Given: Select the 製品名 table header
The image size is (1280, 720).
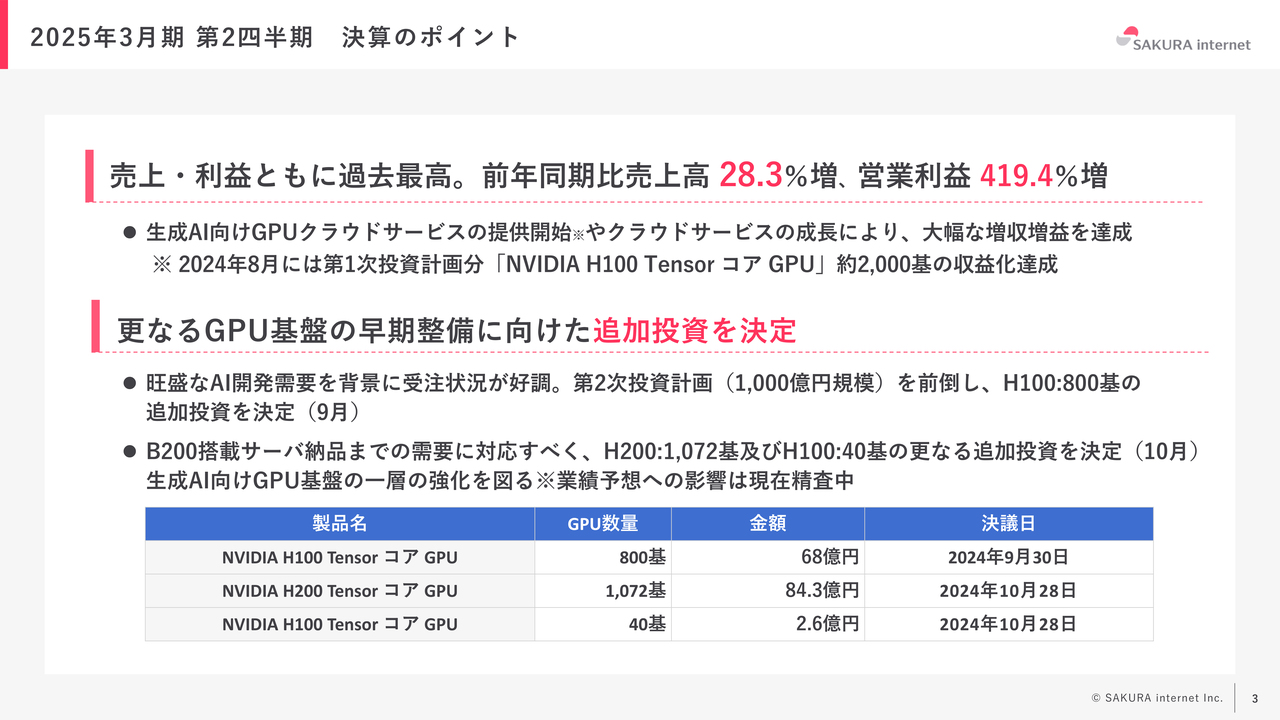Looking at the screenshot, I should click(x=340, y=523).
